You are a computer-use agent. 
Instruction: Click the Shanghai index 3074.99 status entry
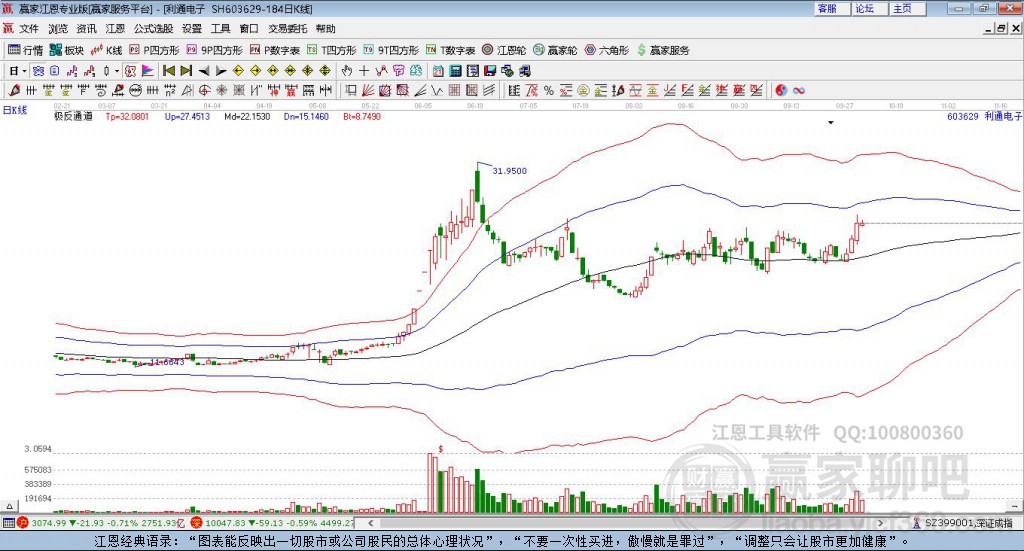(101, 523)
